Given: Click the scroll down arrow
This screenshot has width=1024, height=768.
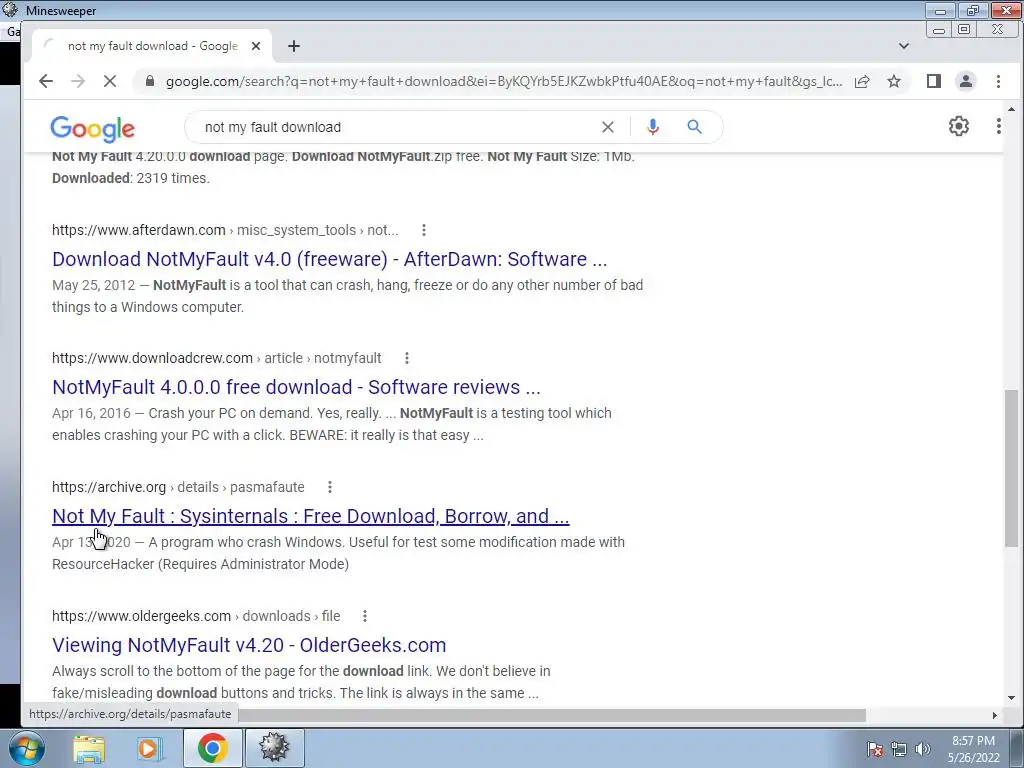Looking at the screenshot, I should click(1012, 698).
